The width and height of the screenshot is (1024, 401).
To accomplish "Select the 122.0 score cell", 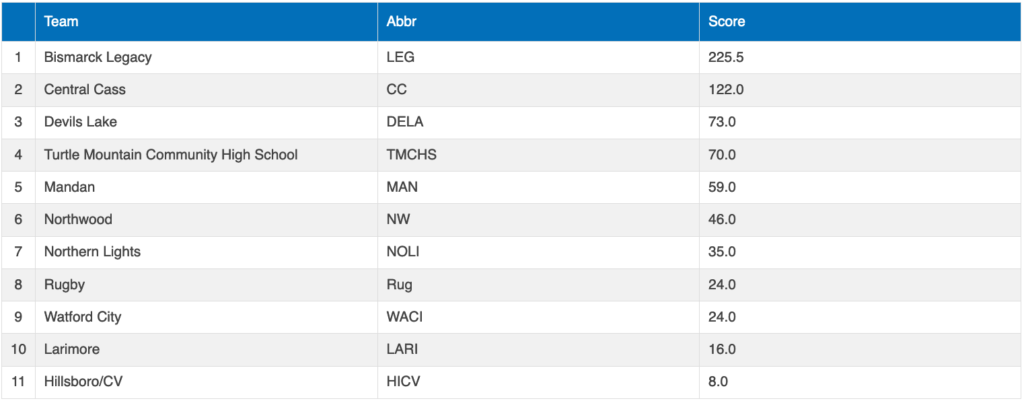I will tap(726, 90).
